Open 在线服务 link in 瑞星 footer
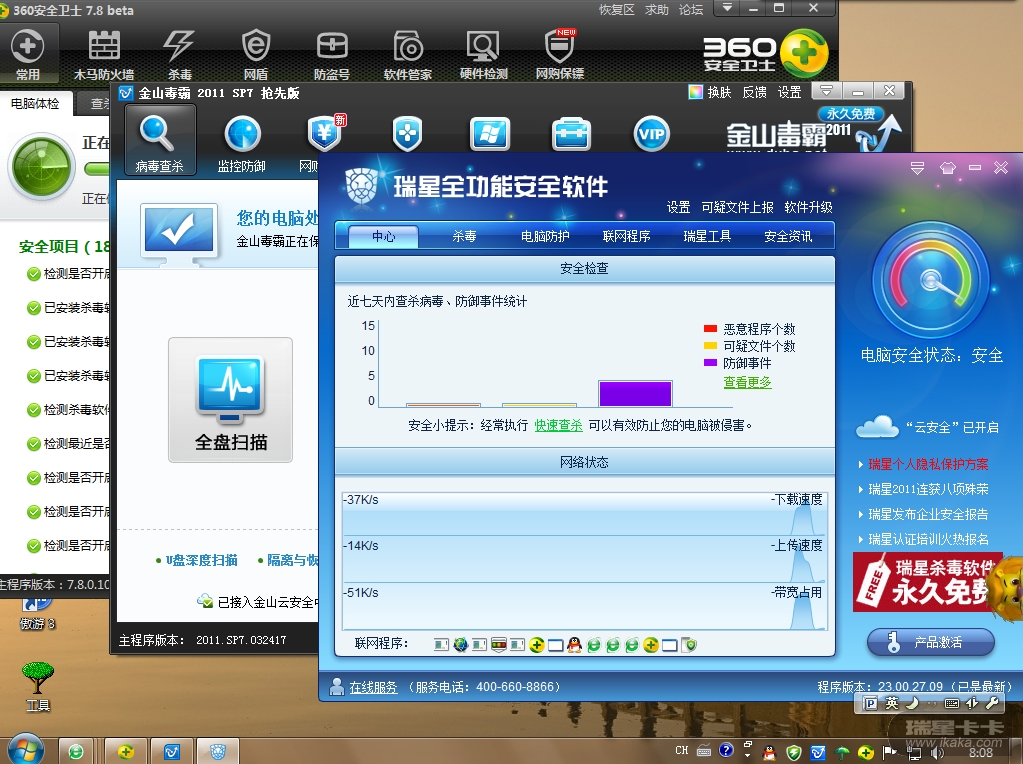The width and height of the screenshot is (1023, 764). pos(373,687)
